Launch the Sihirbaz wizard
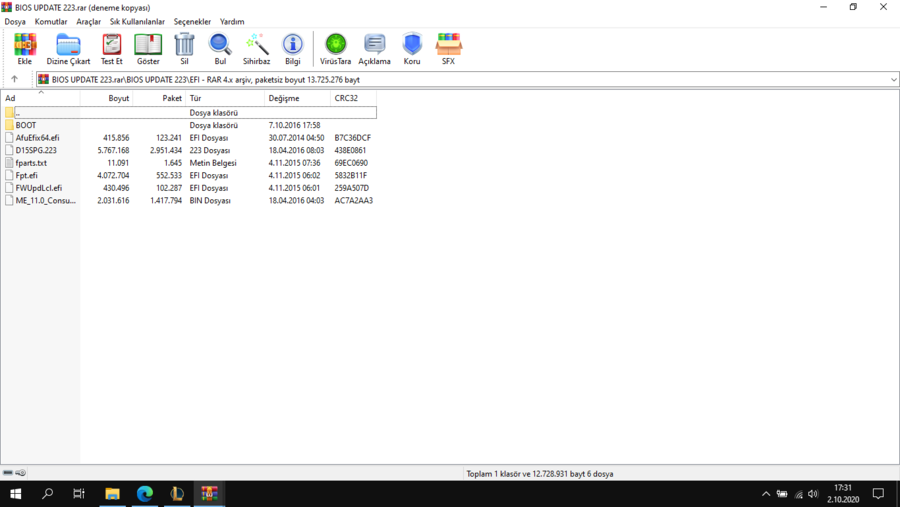 pyautogui.click(x=256, y=48)
